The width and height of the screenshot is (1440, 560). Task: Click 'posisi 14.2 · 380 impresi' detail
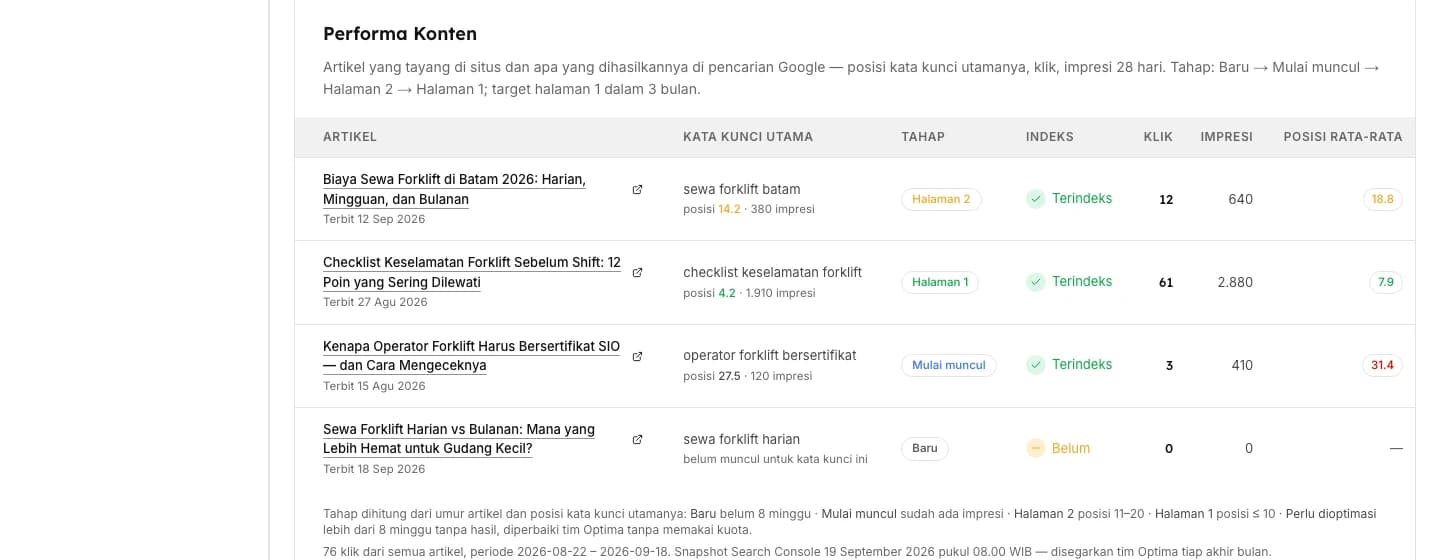click(x=749, y=209)
